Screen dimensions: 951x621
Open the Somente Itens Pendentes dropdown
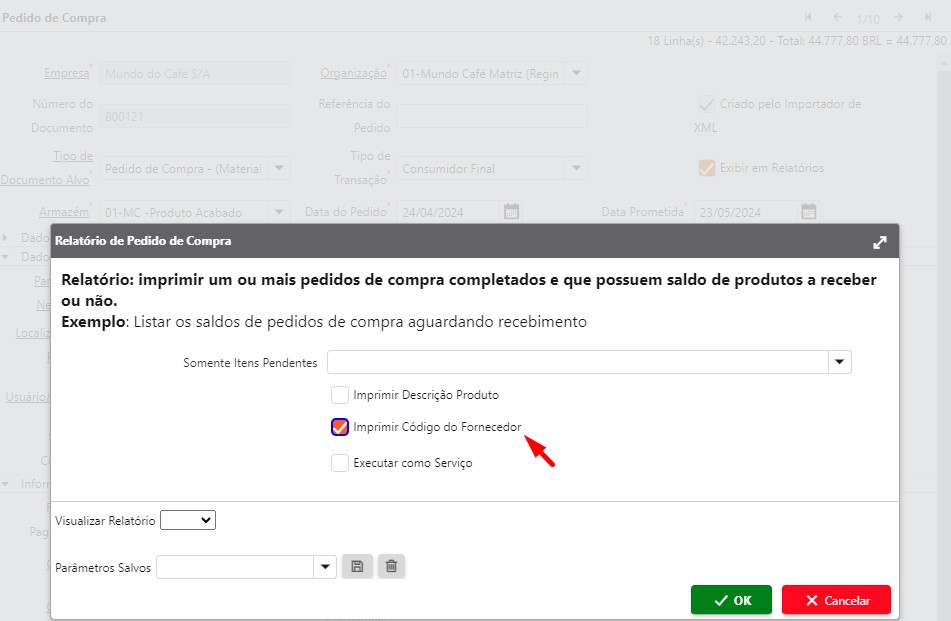point(840,362)
